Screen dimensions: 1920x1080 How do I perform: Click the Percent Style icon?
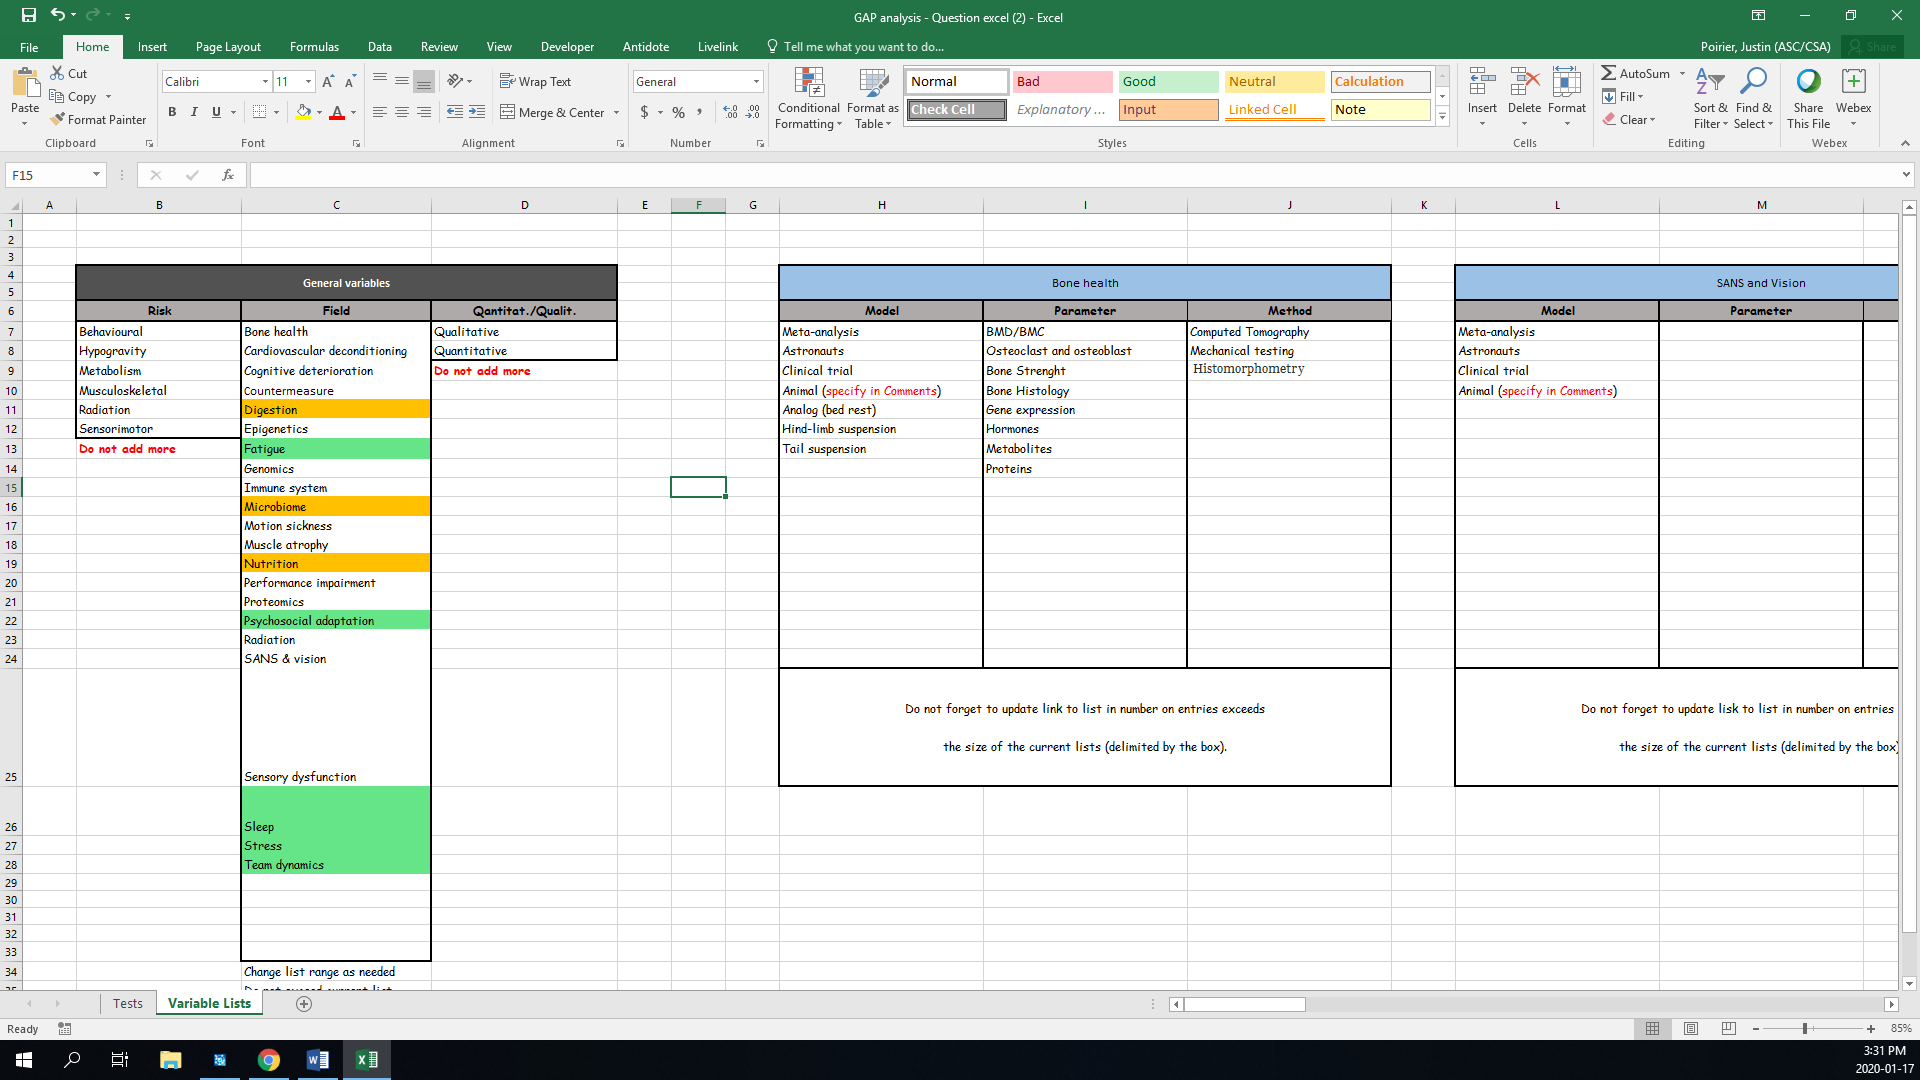pos(679,112)
